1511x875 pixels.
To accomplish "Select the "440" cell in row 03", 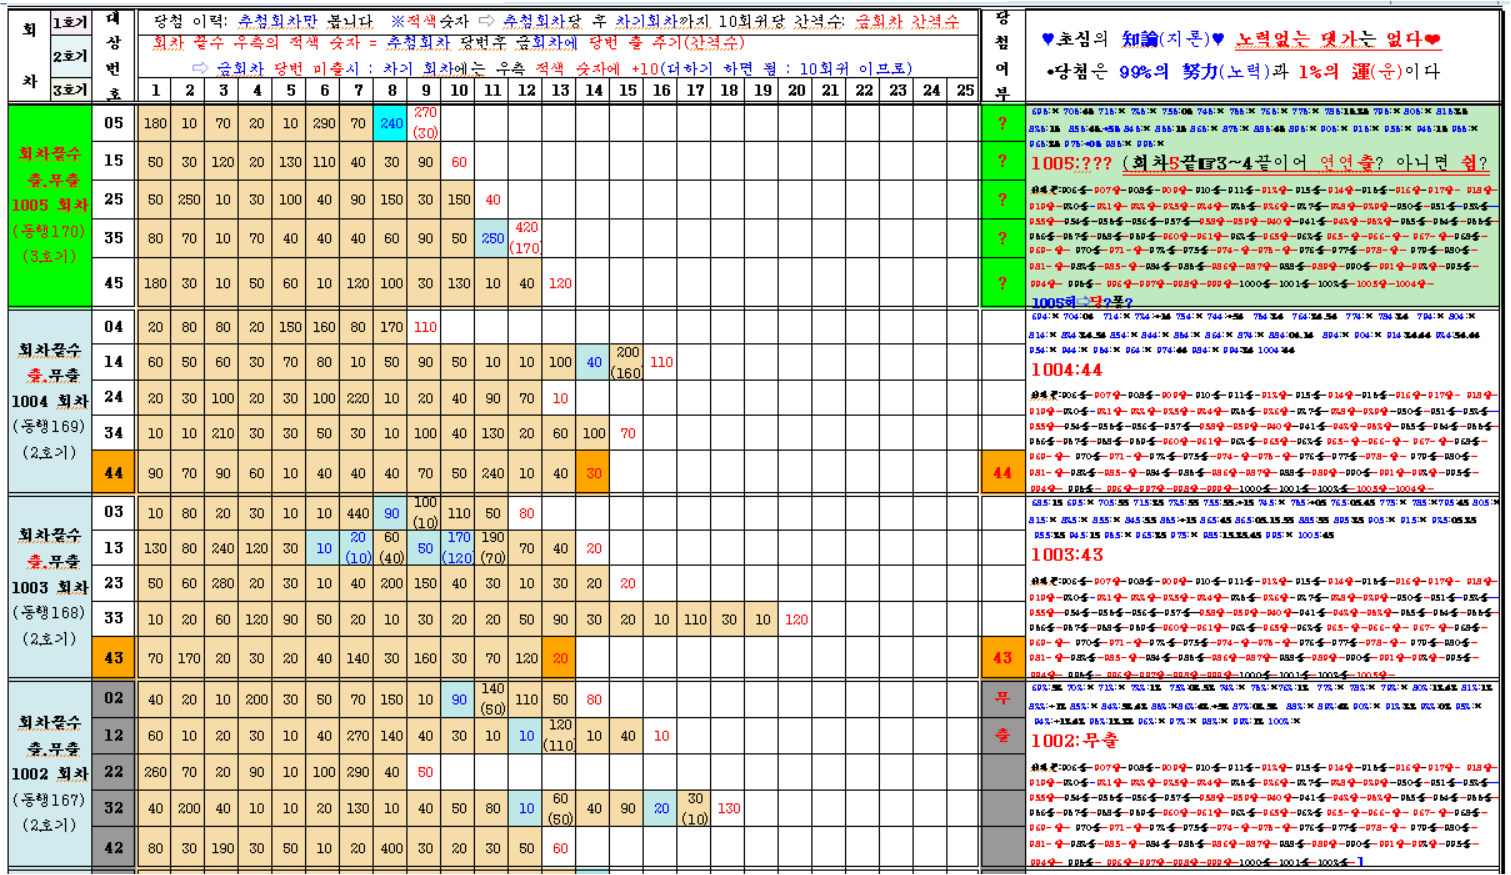I will 358,513.
